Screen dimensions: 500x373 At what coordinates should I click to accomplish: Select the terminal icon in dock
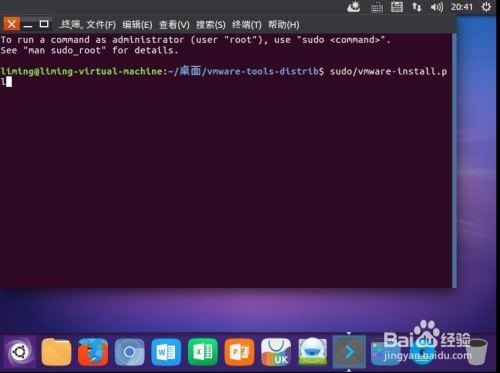click(349, 352)
